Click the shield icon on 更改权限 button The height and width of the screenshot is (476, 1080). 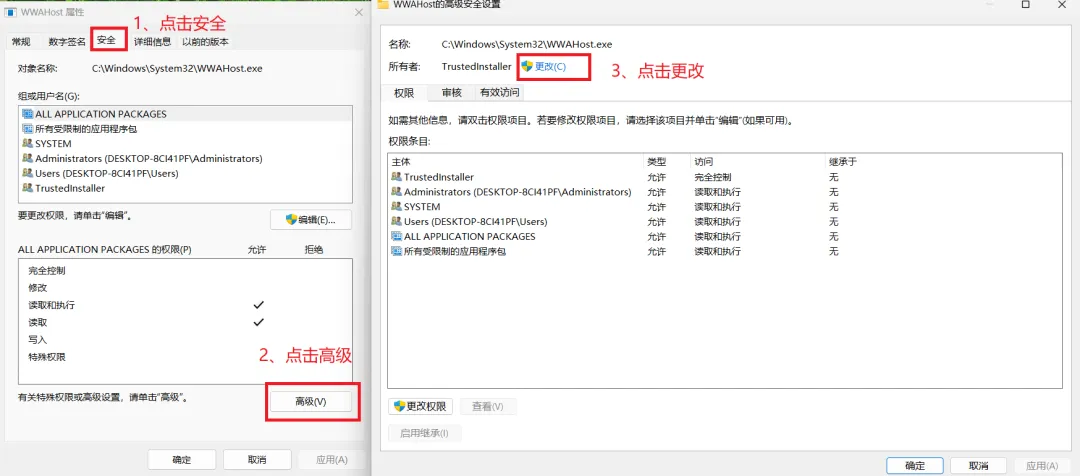coord(399,406)
